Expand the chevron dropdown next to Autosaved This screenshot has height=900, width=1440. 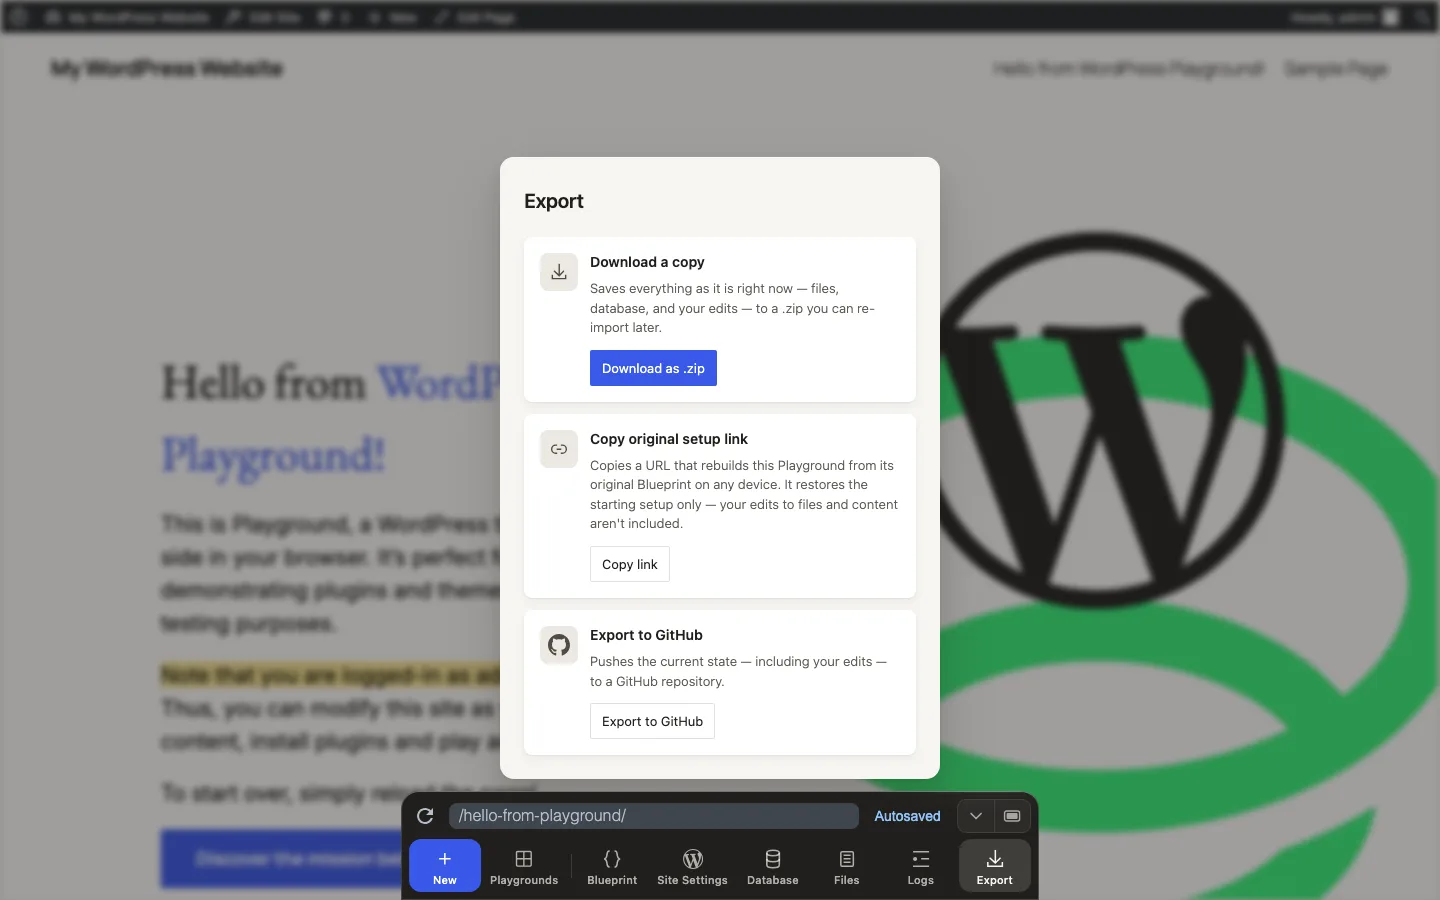coord(976,816)
